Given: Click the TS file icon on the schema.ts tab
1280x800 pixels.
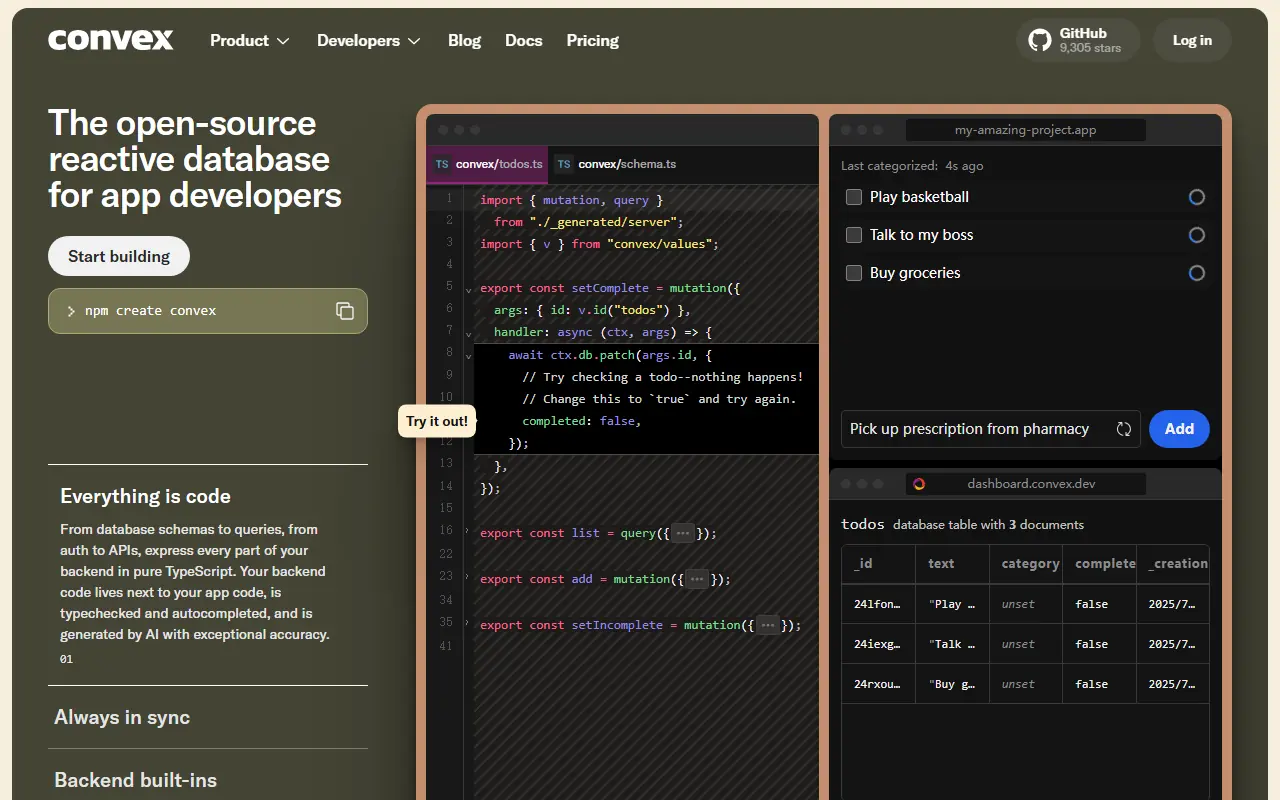Looking at the screenshot, I should (563, 163).
